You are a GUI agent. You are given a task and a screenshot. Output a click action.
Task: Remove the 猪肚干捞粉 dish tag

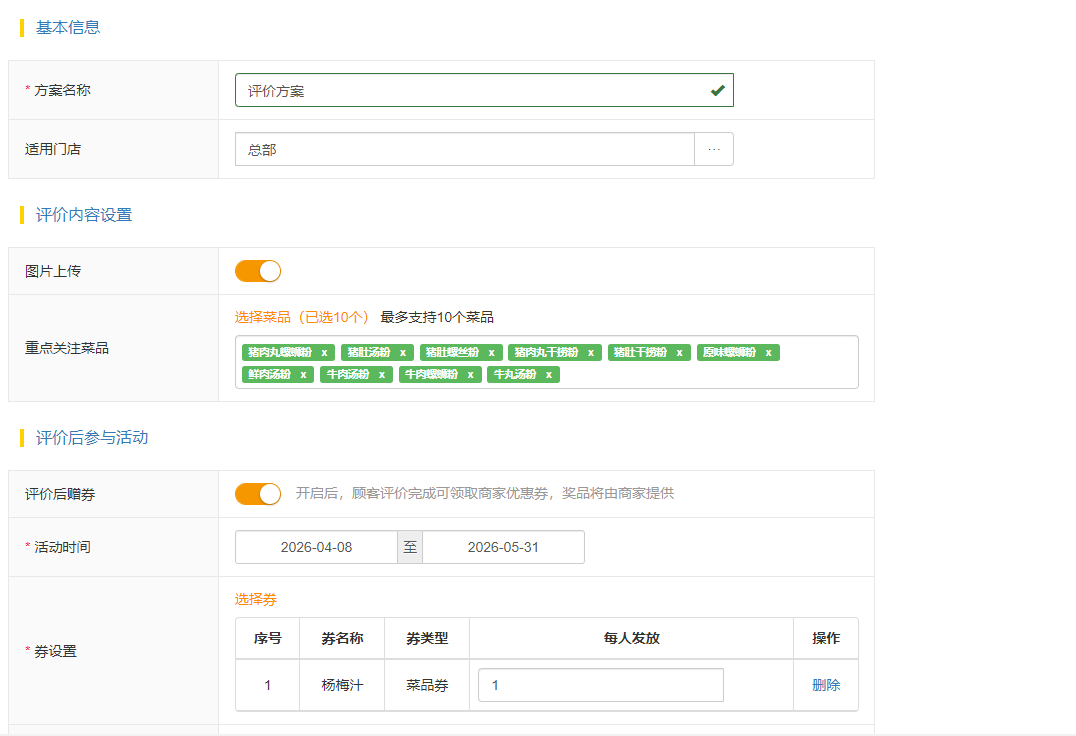(x=679, y=353)
